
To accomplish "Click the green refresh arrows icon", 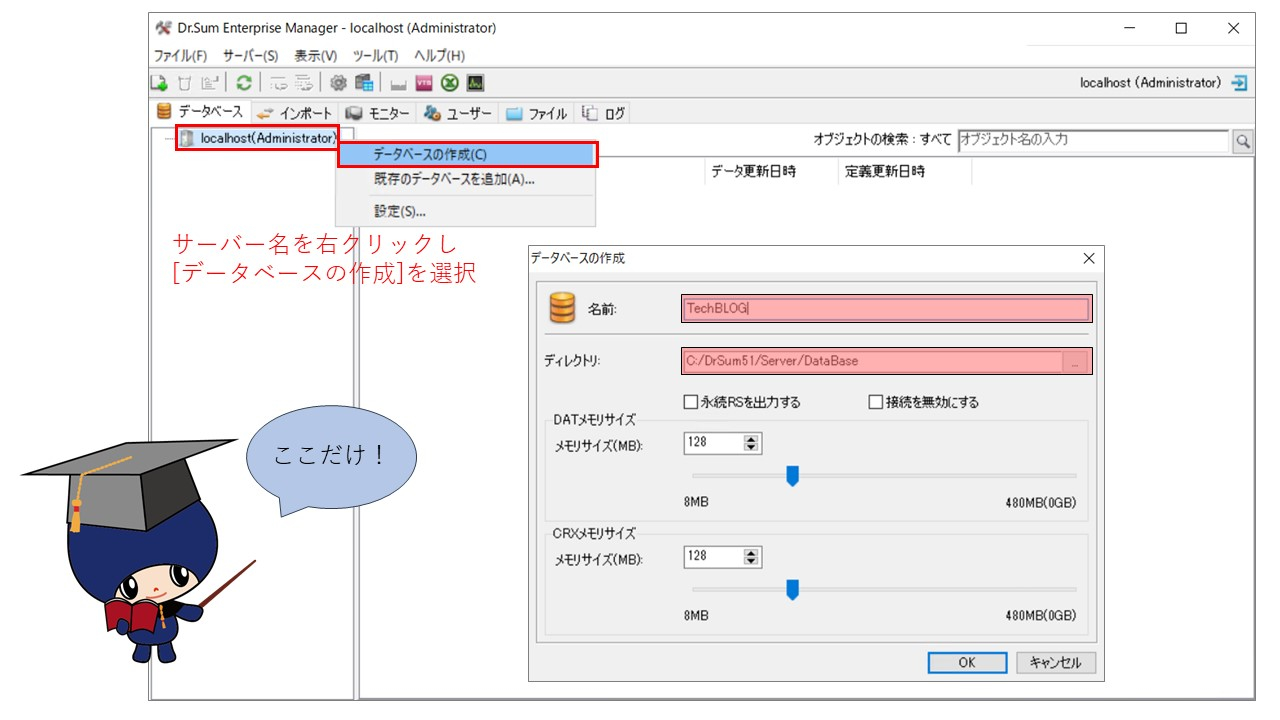I will [x=243, y=83].
